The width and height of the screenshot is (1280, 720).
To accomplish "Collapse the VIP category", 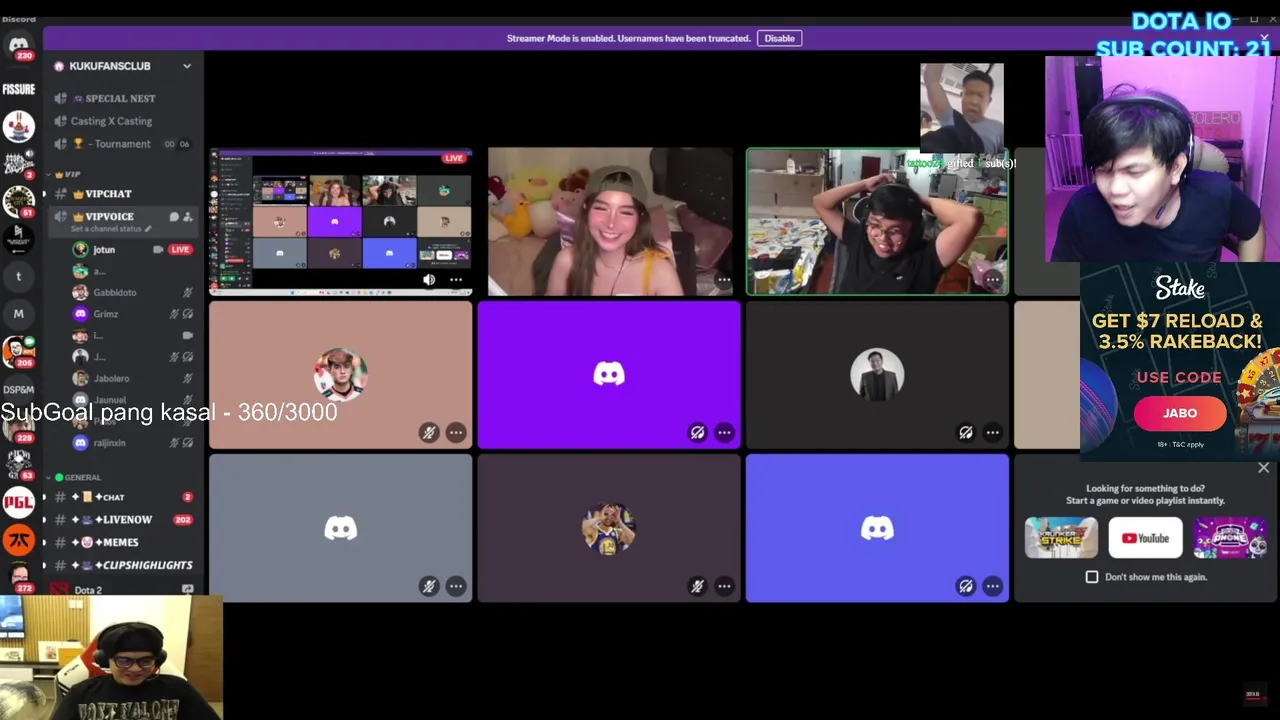I will (x=67, y=174).
